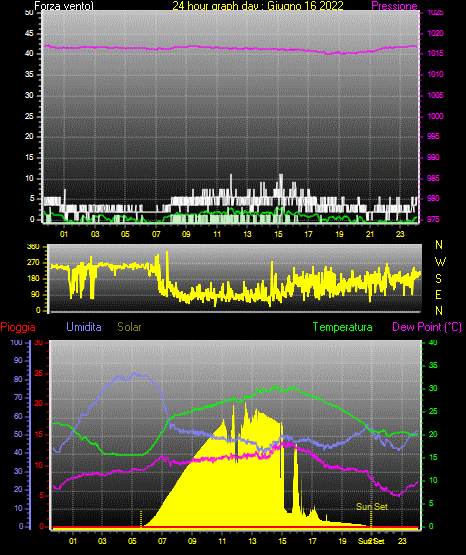Click the 100 value on humidity scale
The image size is (466, 555).
pos(17,342)
